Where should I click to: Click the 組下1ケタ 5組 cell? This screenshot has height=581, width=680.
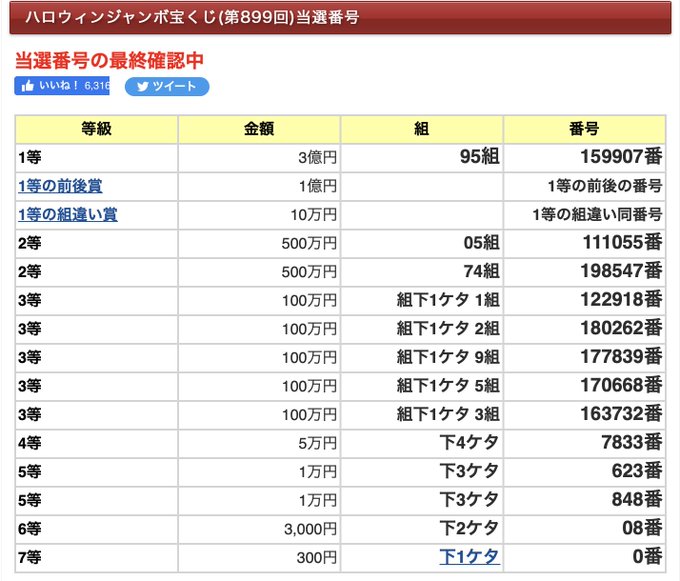(422, 386)
